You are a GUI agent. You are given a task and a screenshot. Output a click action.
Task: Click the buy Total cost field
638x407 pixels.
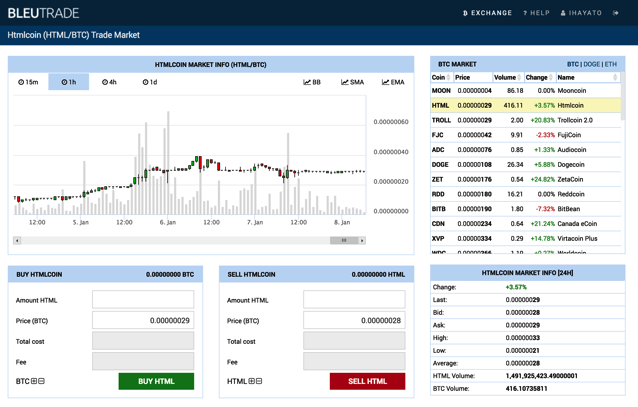[x=143, y=341]
